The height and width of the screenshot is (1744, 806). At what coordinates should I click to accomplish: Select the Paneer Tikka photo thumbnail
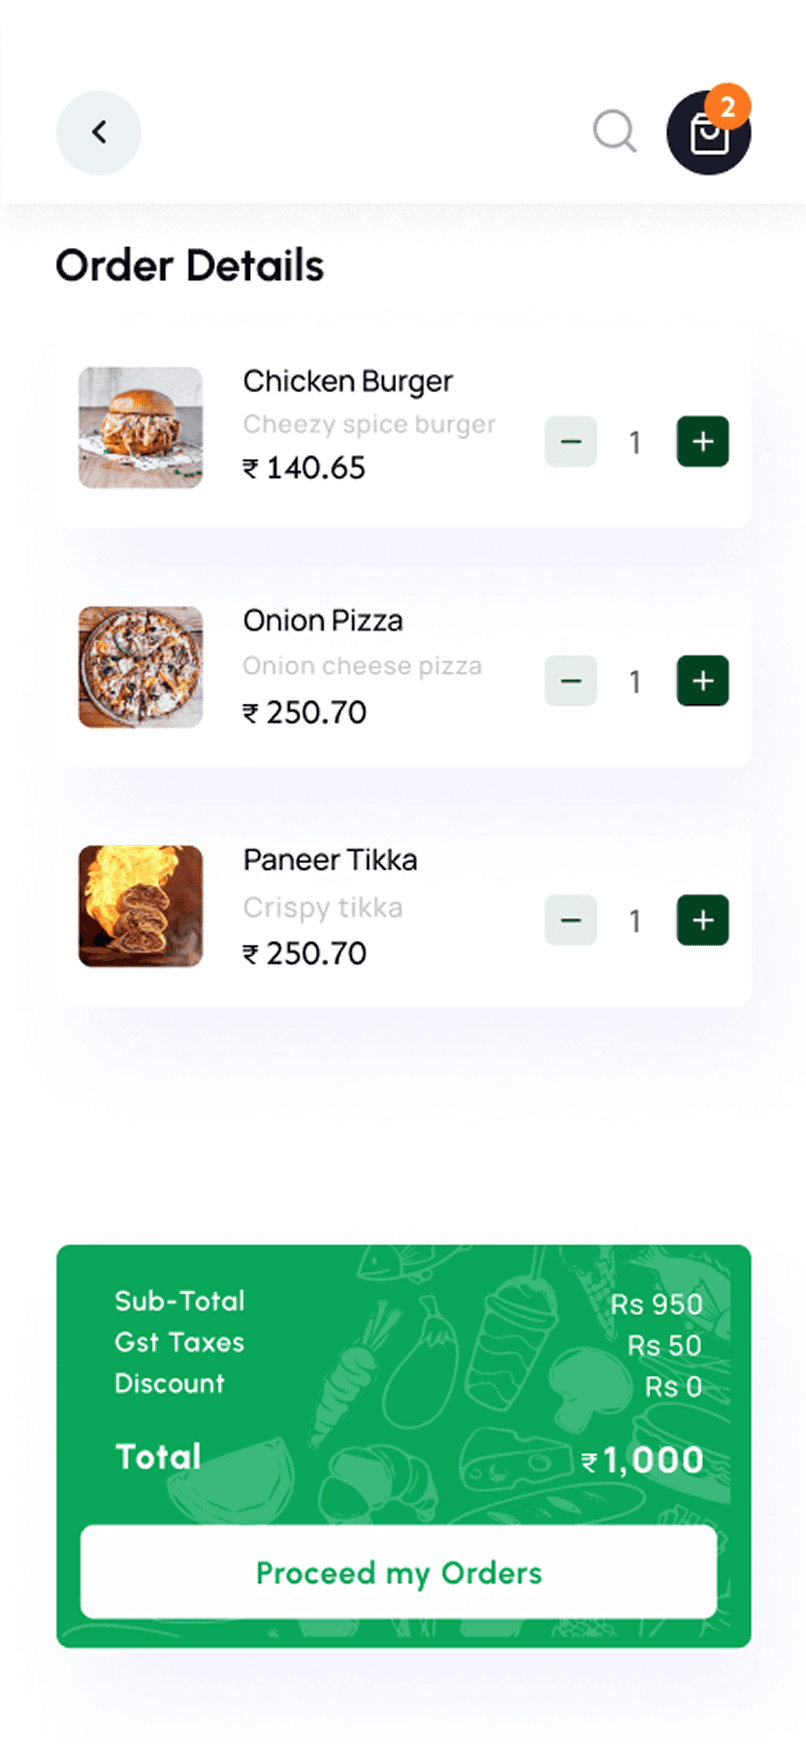click(141, 906)
